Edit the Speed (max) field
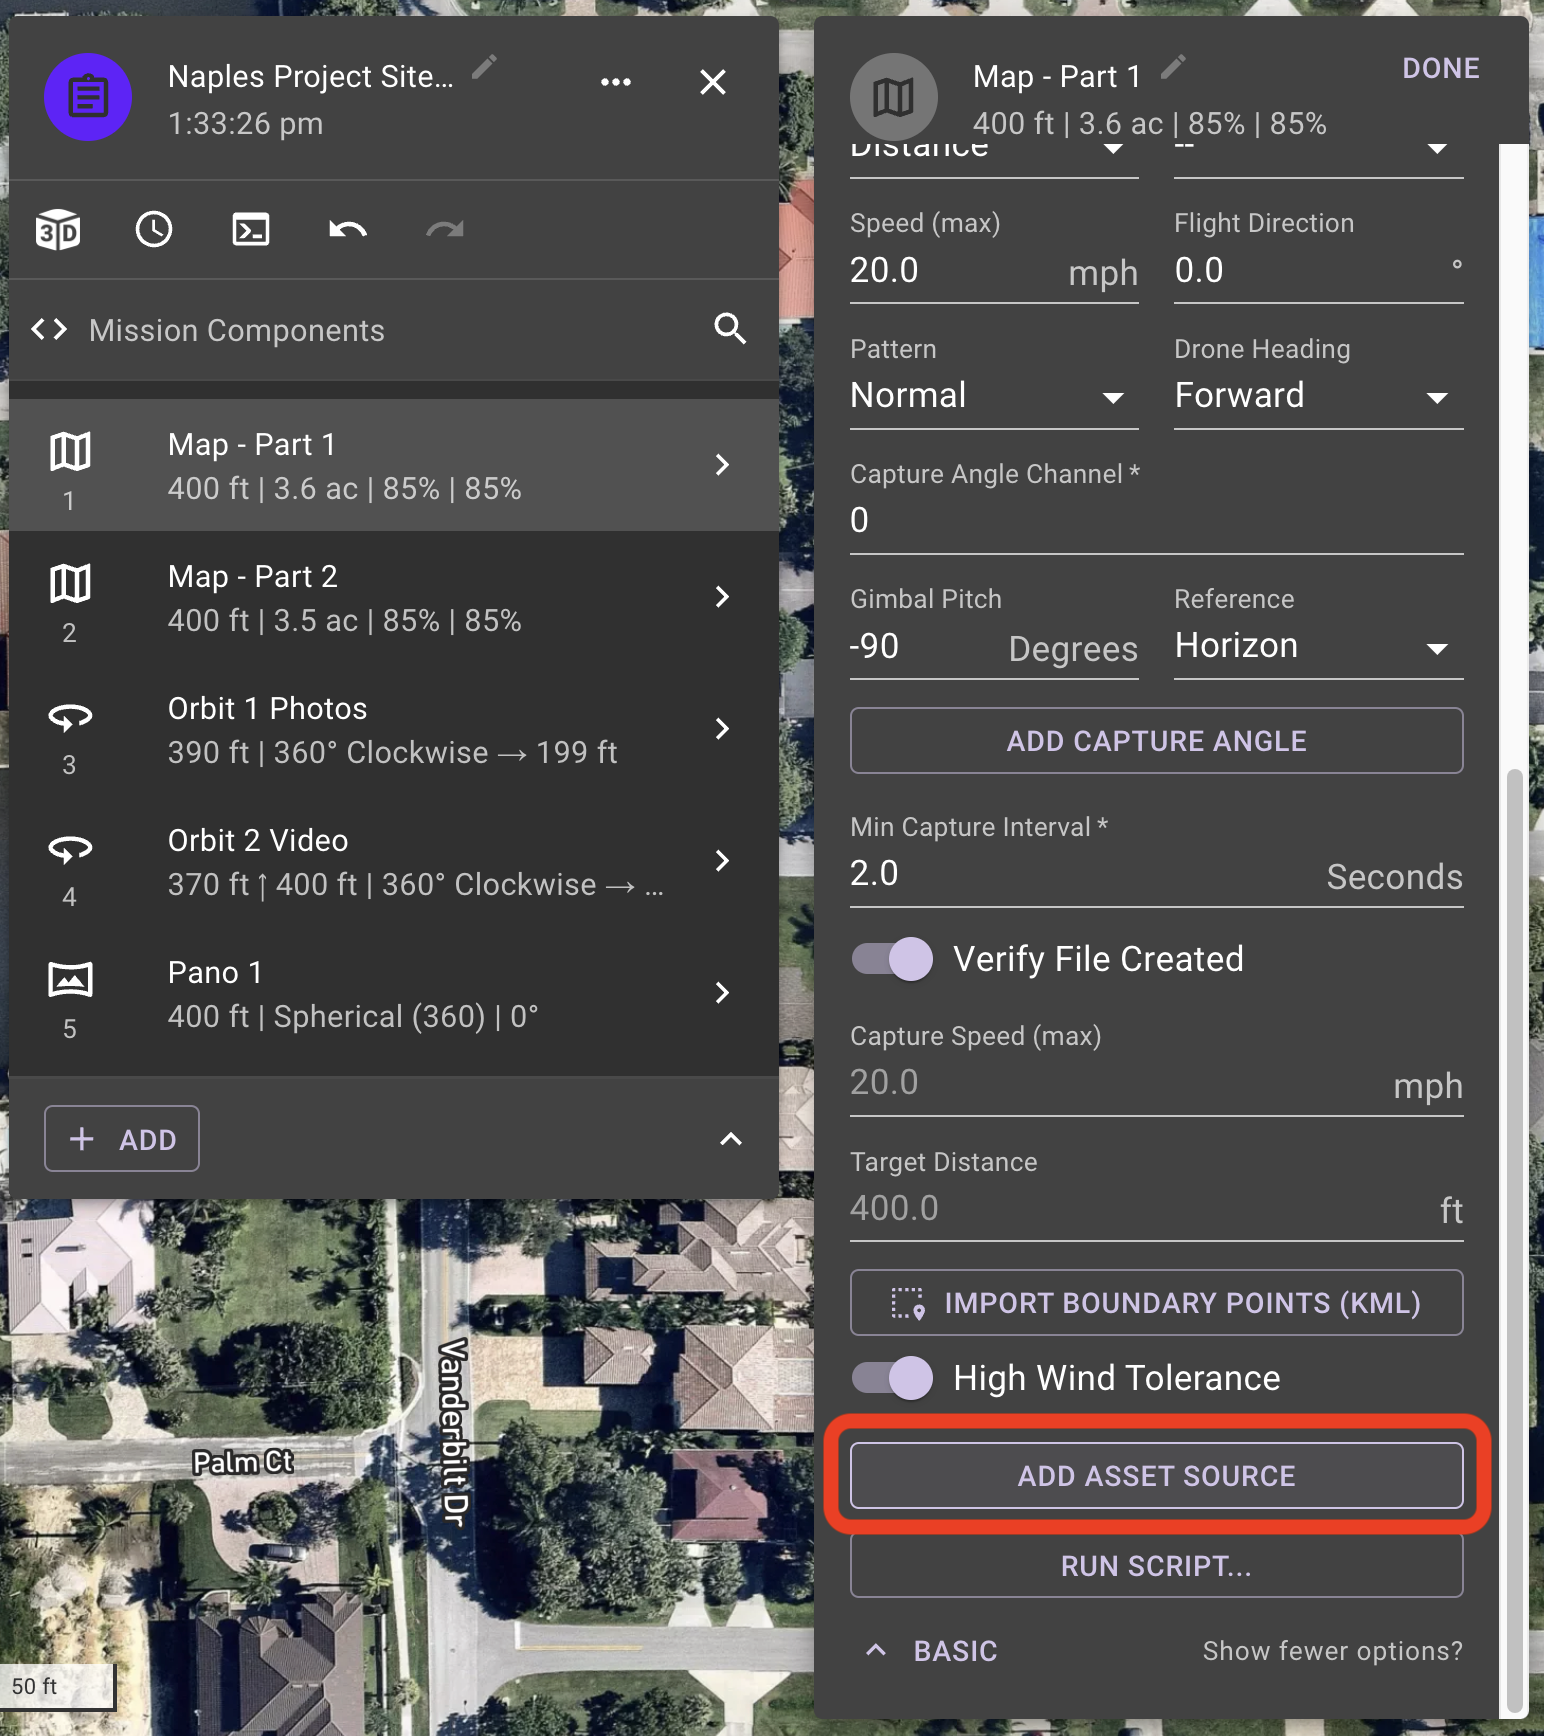Image resolution: width=1544 pixels, height=1736 pixels. click(x=994, y=271)
